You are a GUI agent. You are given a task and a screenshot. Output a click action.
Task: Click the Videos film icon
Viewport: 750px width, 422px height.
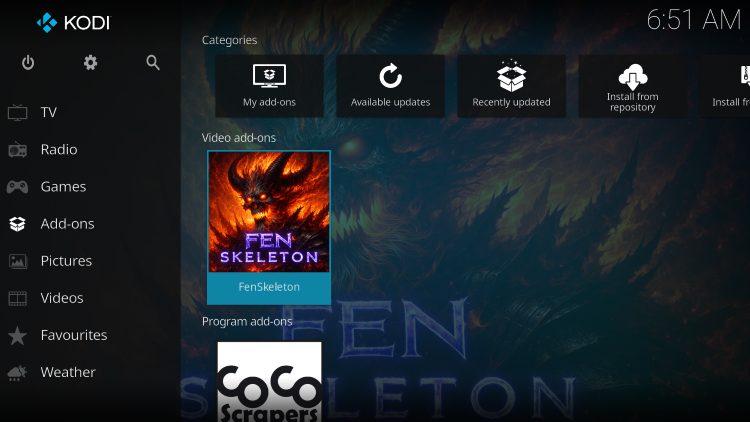click(17, 298)
